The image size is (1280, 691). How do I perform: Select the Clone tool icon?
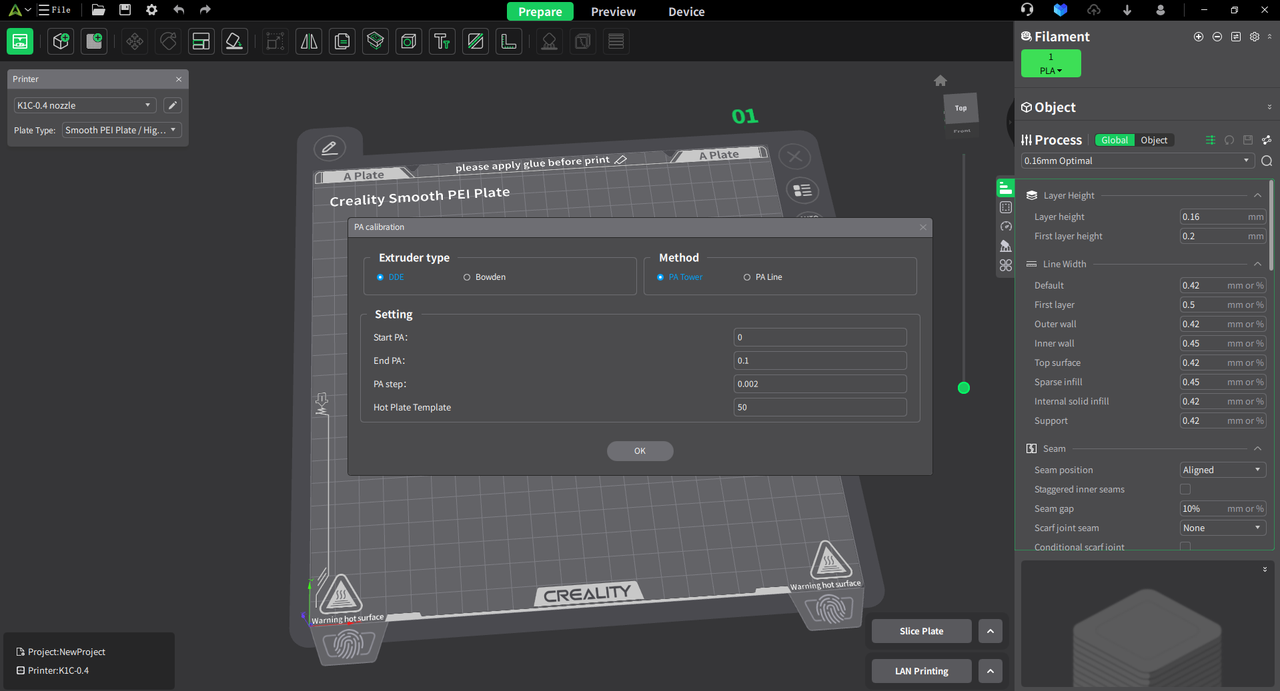pyautogui.click(x=341, y=41)
